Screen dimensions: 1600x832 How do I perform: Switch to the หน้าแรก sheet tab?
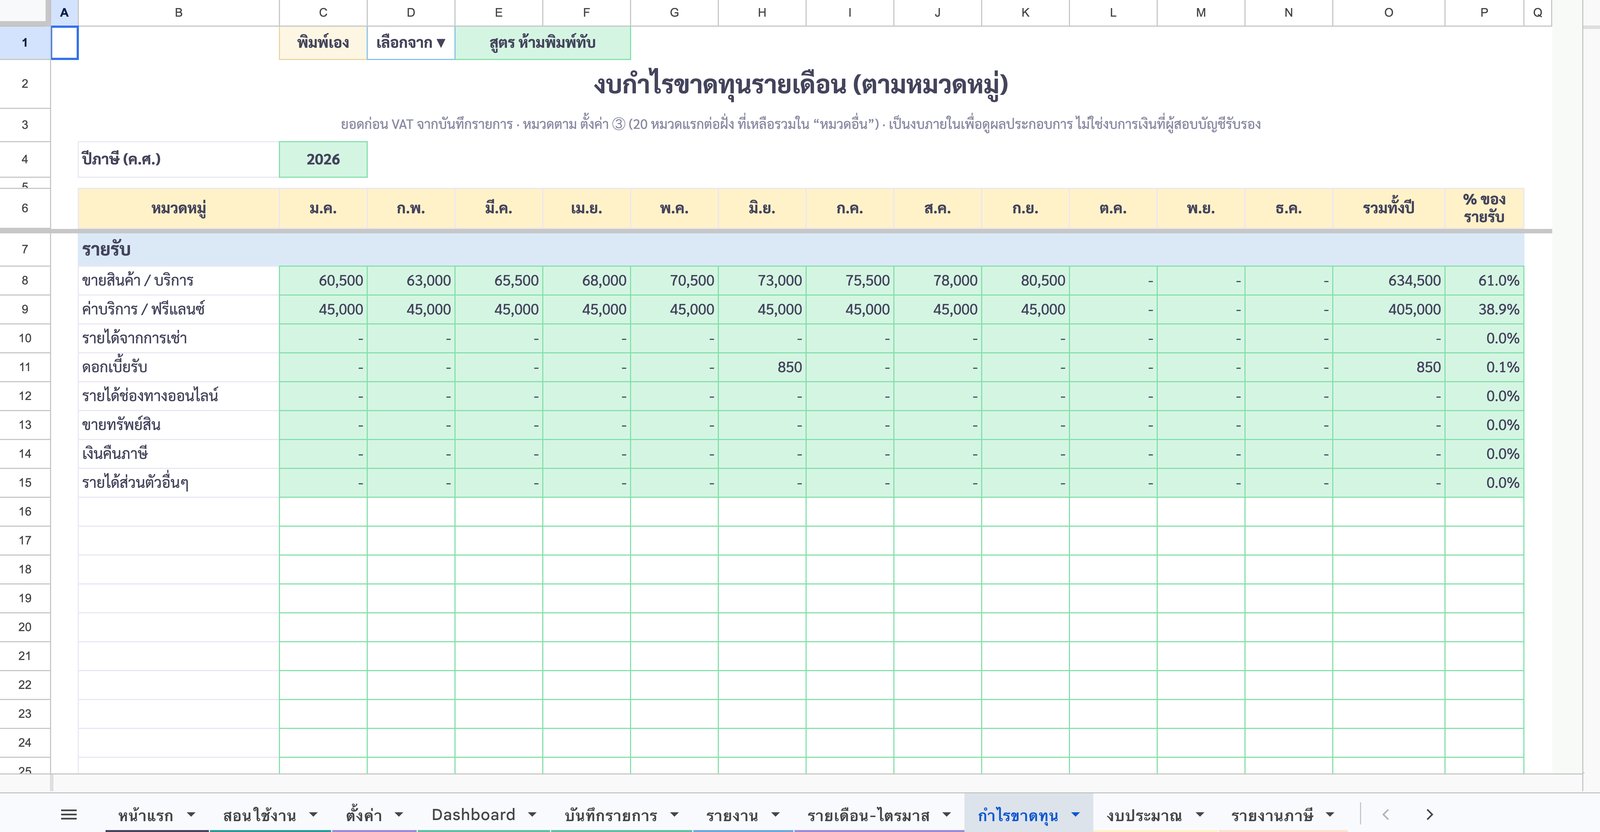(x=145, y=815)
